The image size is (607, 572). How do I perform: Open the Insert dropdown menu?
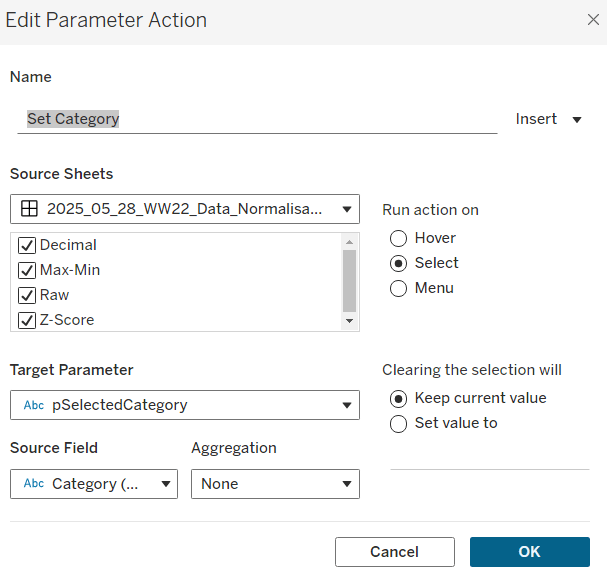(x=548, y=119)
